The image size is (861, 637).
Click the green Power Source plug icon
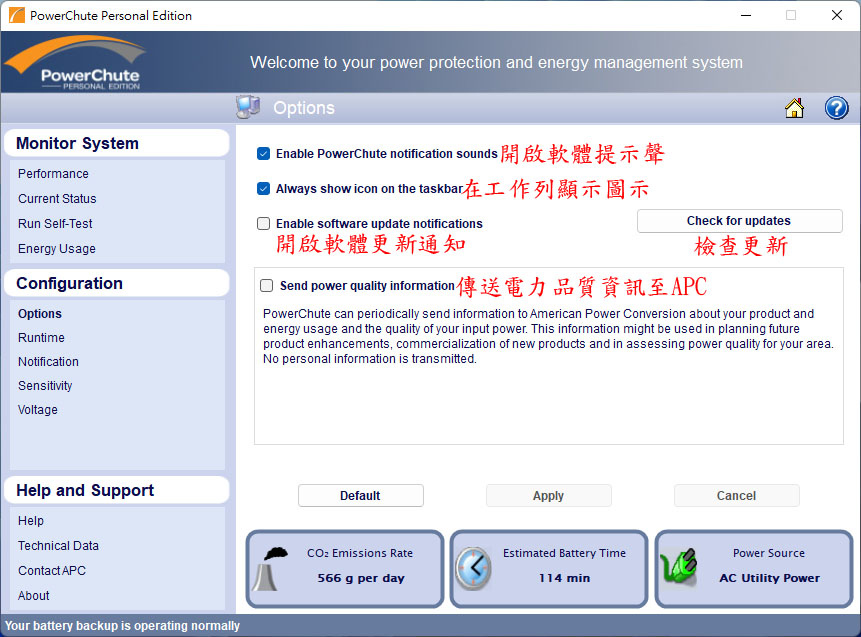679,566
